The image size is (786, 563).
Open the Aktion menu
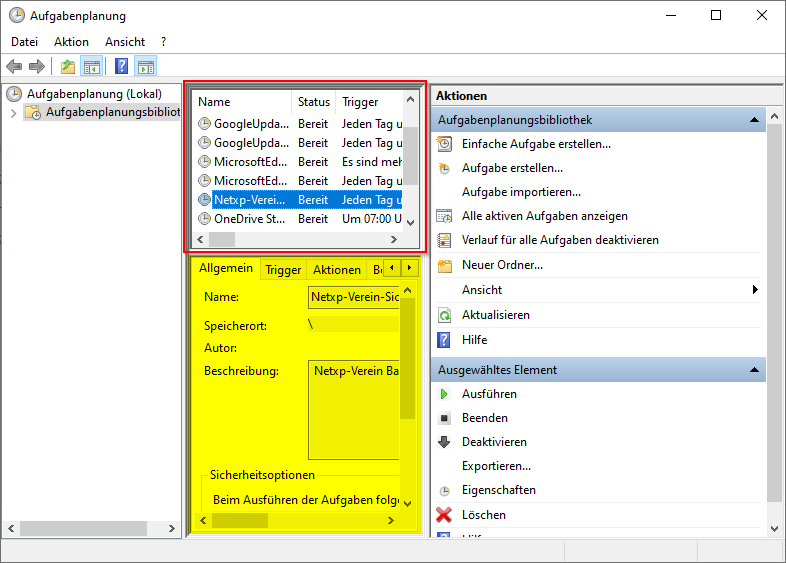[71, 42]
